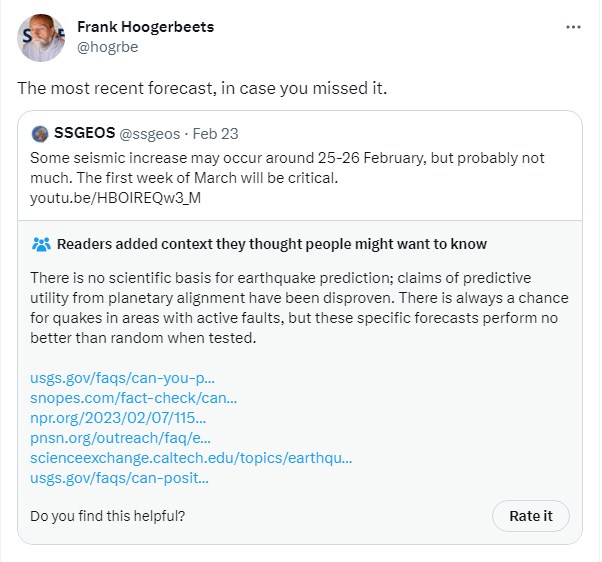This screenshot has width=602, height=562.
Task: Open the usgs.gov/faqs/can-posit link
Action: point(119,478)
